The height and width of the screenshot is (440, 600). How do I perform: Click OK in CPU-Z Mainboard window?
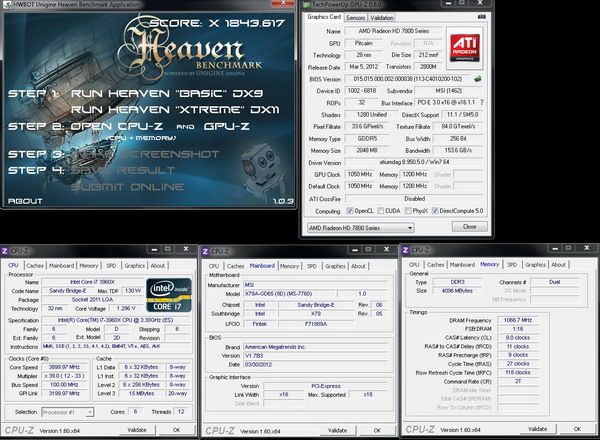tap(377, 430)
